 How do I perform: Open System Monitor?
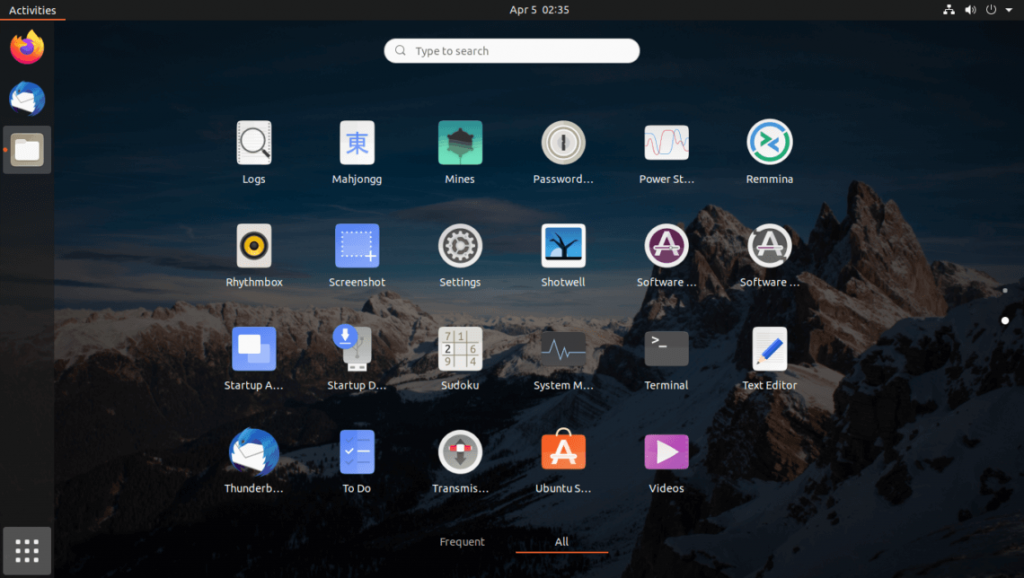(x=563, y=346)
